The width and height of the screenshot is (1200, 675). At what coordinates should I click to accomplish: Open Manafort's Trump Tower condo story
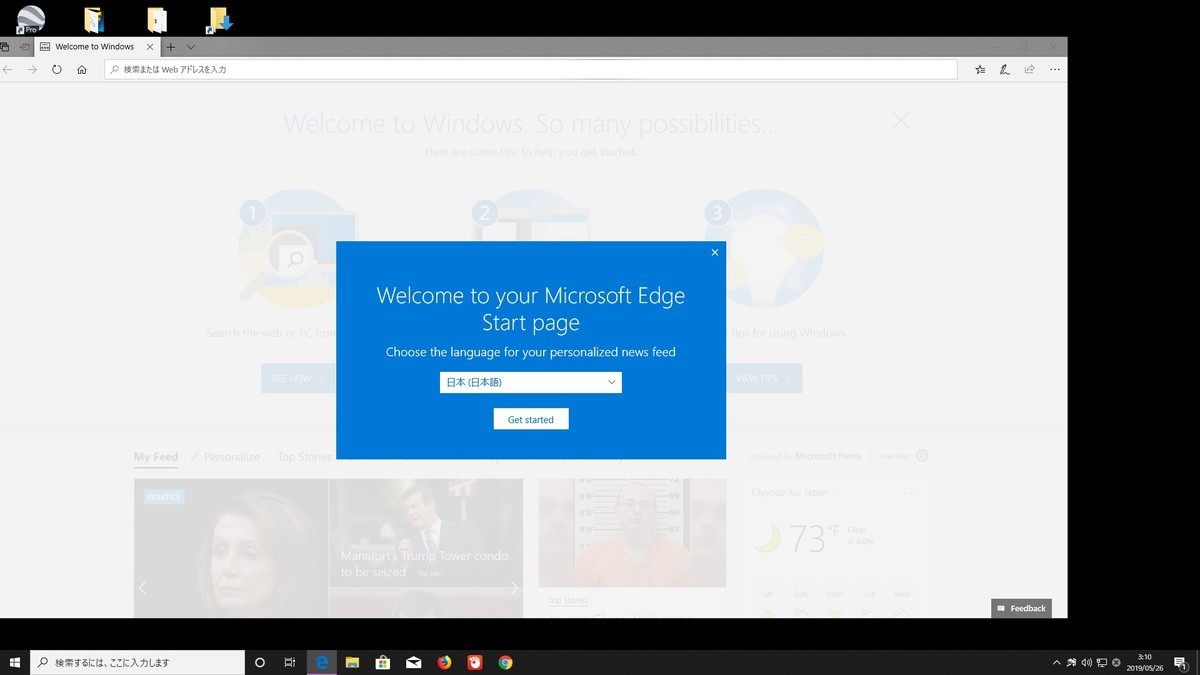coord(424,563)
